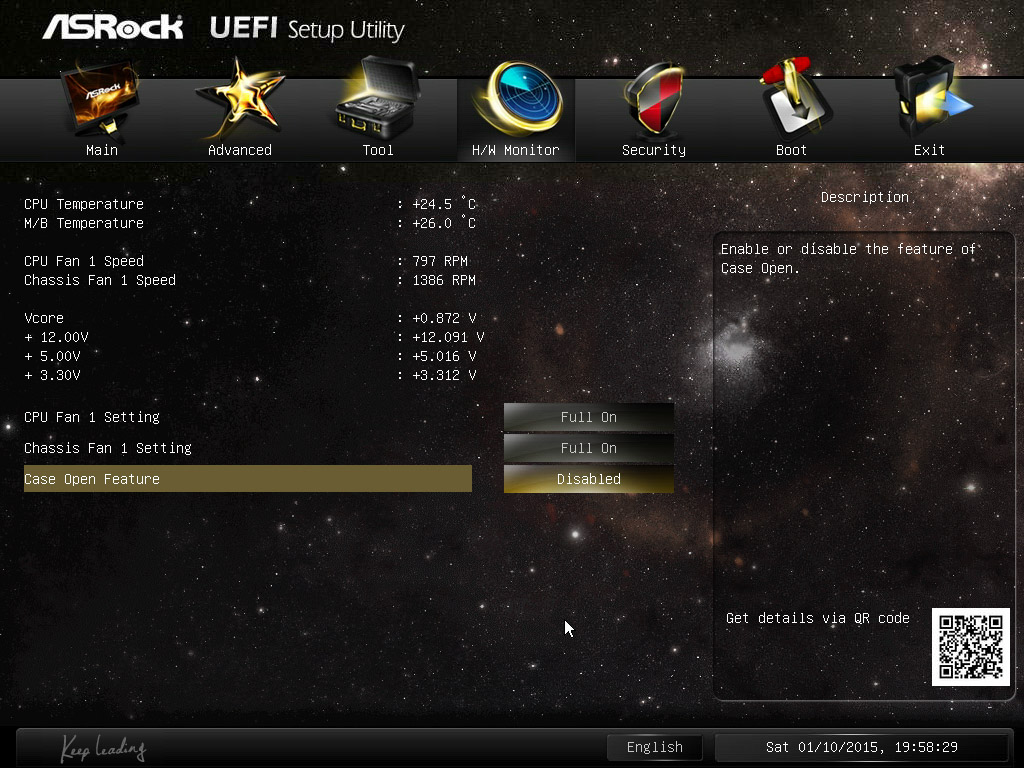Click the English language button
This screenshot has height=768, width=1024.
(x=654, y=747)
